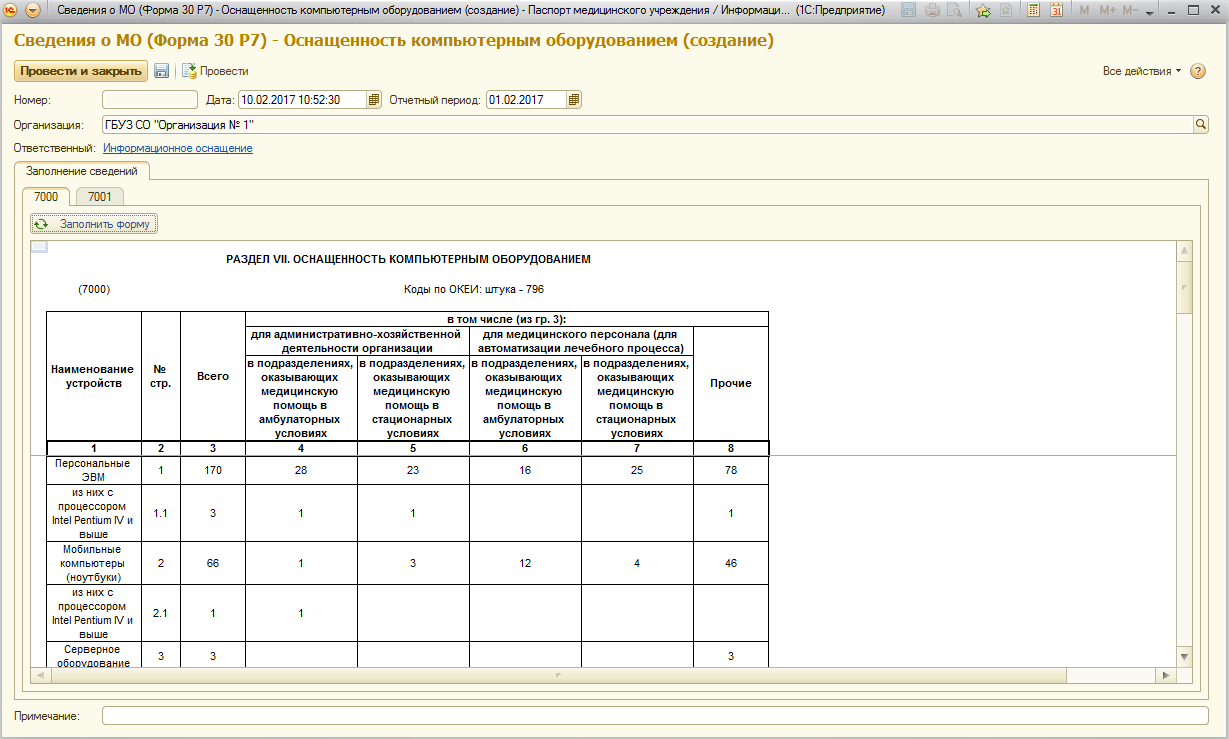Screen dimensions: 1229x739
Task: Expand the Все действия menu
Action: [1141, 71]
